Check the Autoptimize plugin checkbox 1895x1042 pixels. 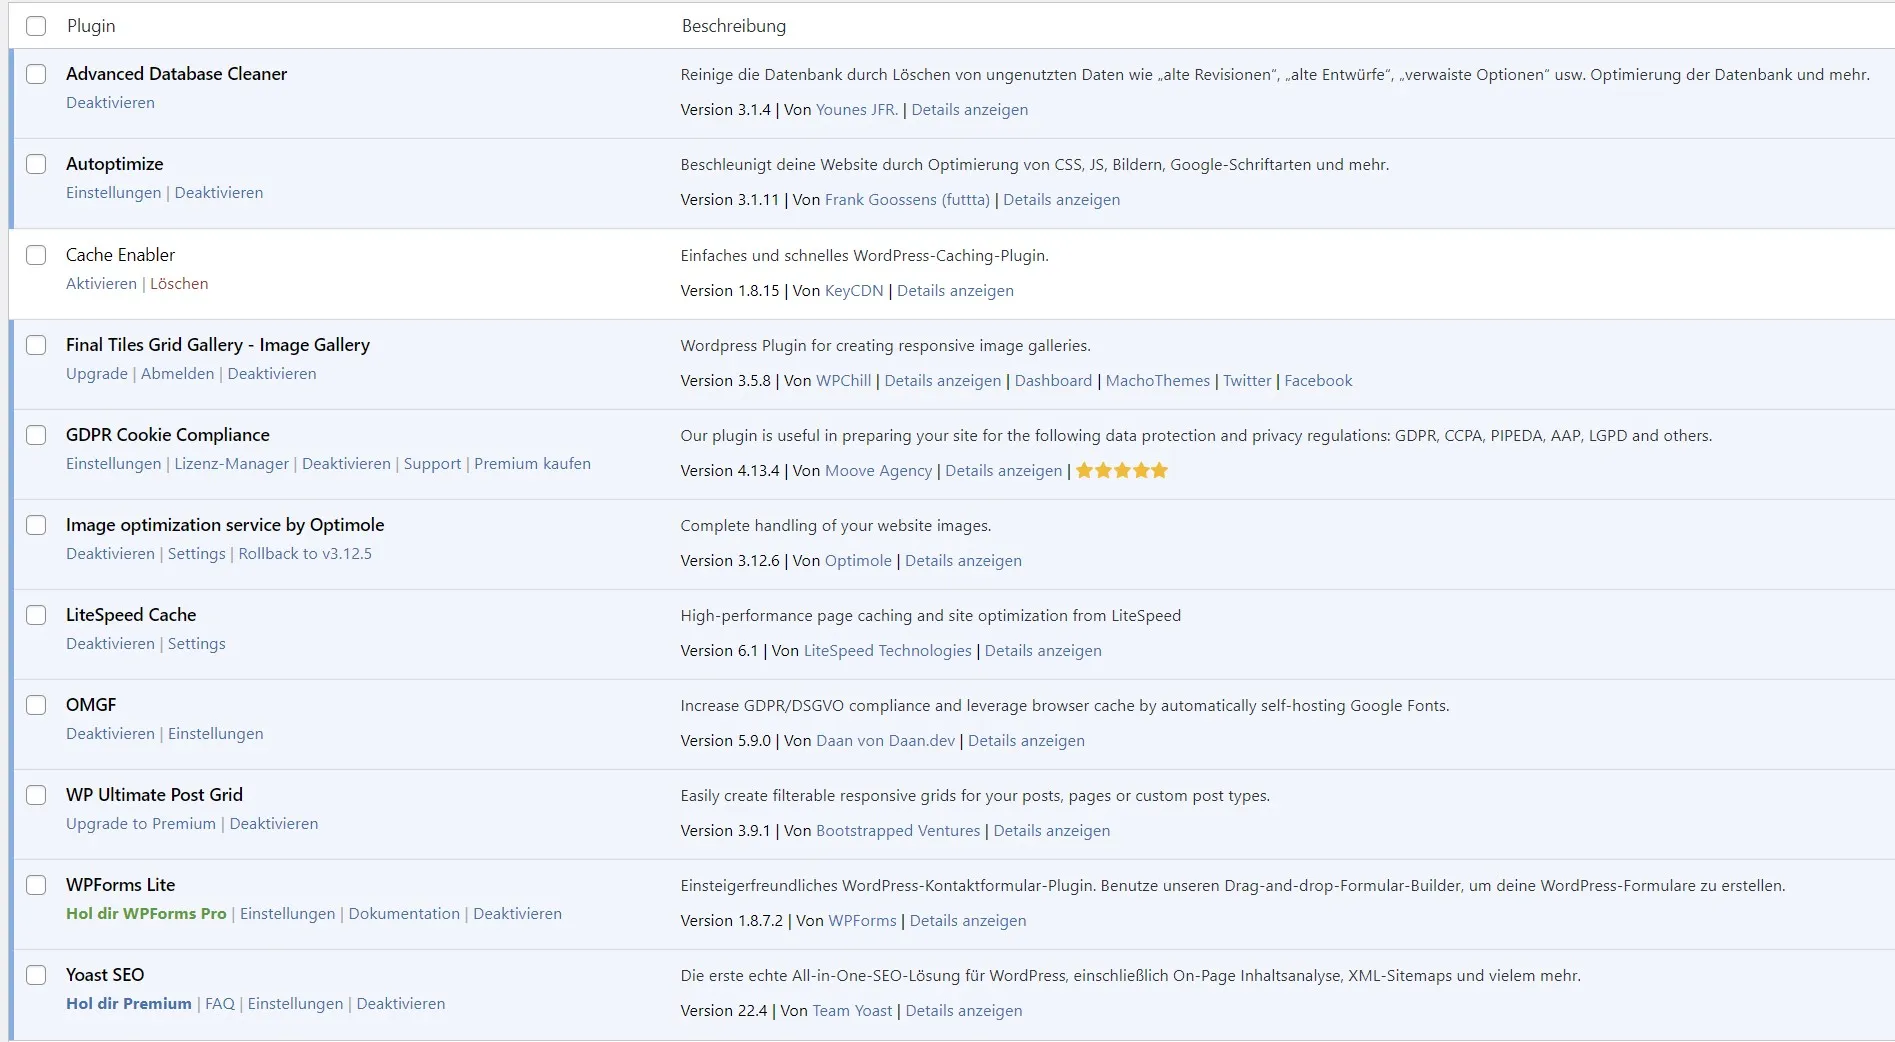pos(36,164)
